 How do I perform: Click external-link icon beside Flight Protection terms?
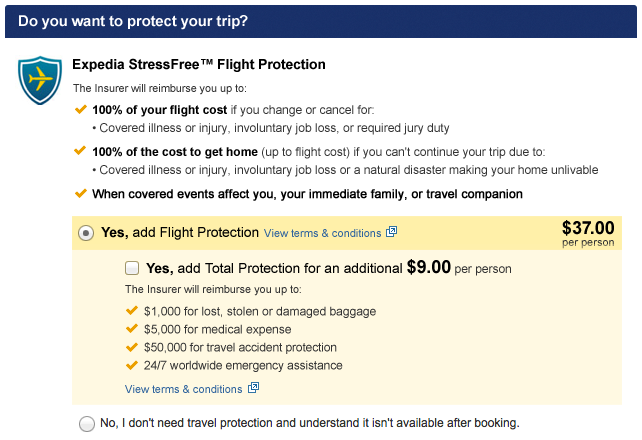[392, 232]
